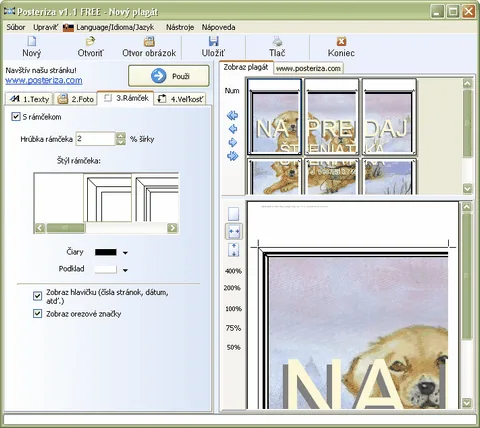Open the www.posteriza.com tab
Viewport: 480px width, 428px height.
pyautogui.click(x=308, y=69)
